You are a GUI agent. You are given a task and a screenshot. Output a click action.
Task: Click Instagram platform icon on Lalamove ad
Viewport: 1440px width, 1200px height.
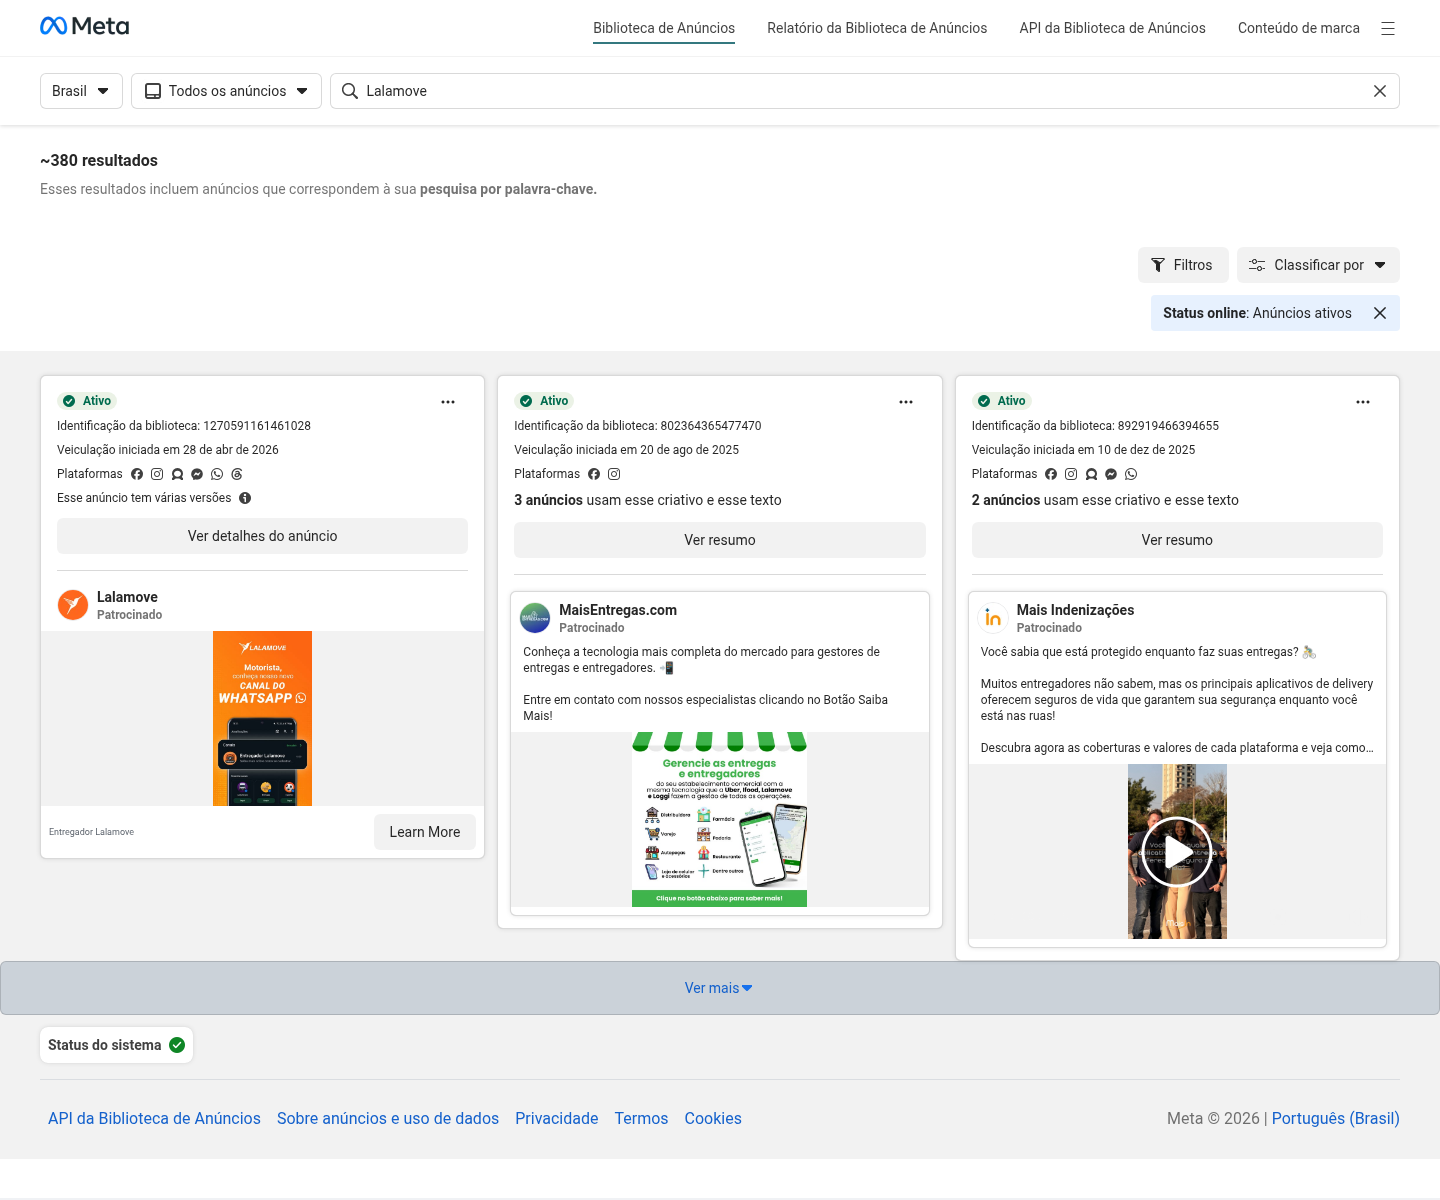pos(157,474)
